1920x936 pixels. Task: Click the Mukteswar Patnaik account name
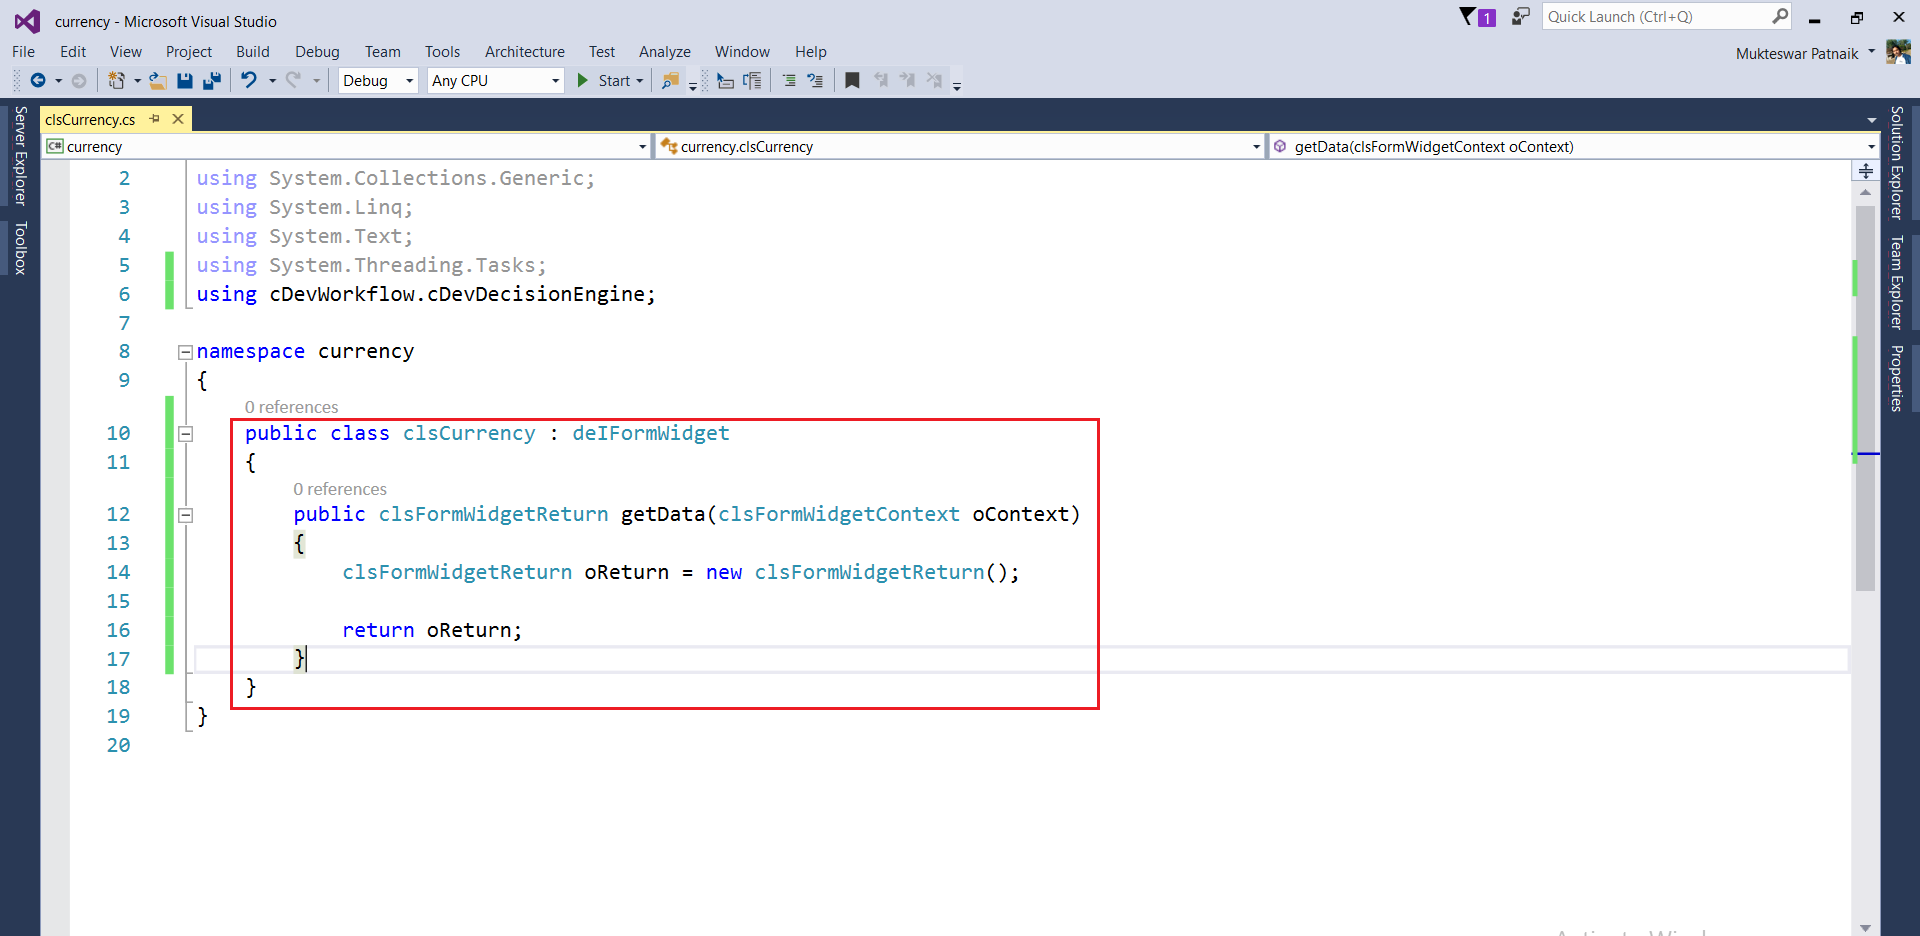tap(1797, 53)
